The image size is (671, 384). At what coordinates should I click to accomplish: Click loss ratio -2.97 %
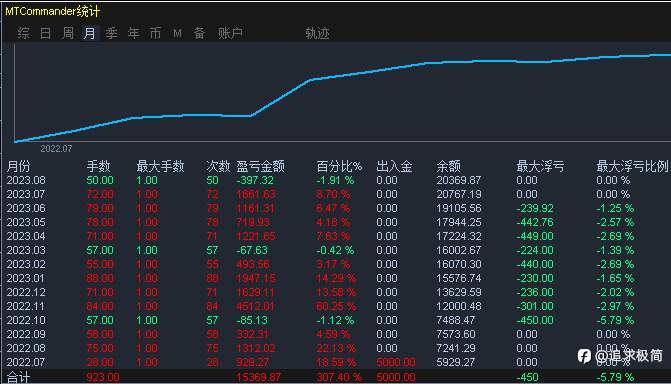click(x=615, y=306)
